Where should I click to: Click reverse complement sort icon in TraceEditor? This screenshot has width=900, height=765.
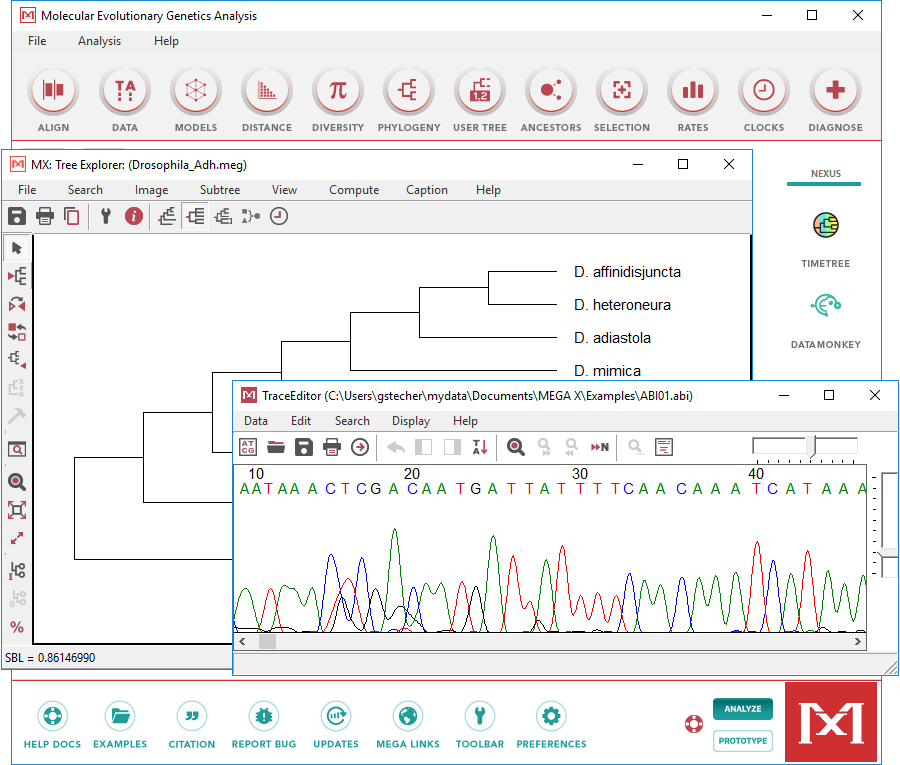pos(480,447)
